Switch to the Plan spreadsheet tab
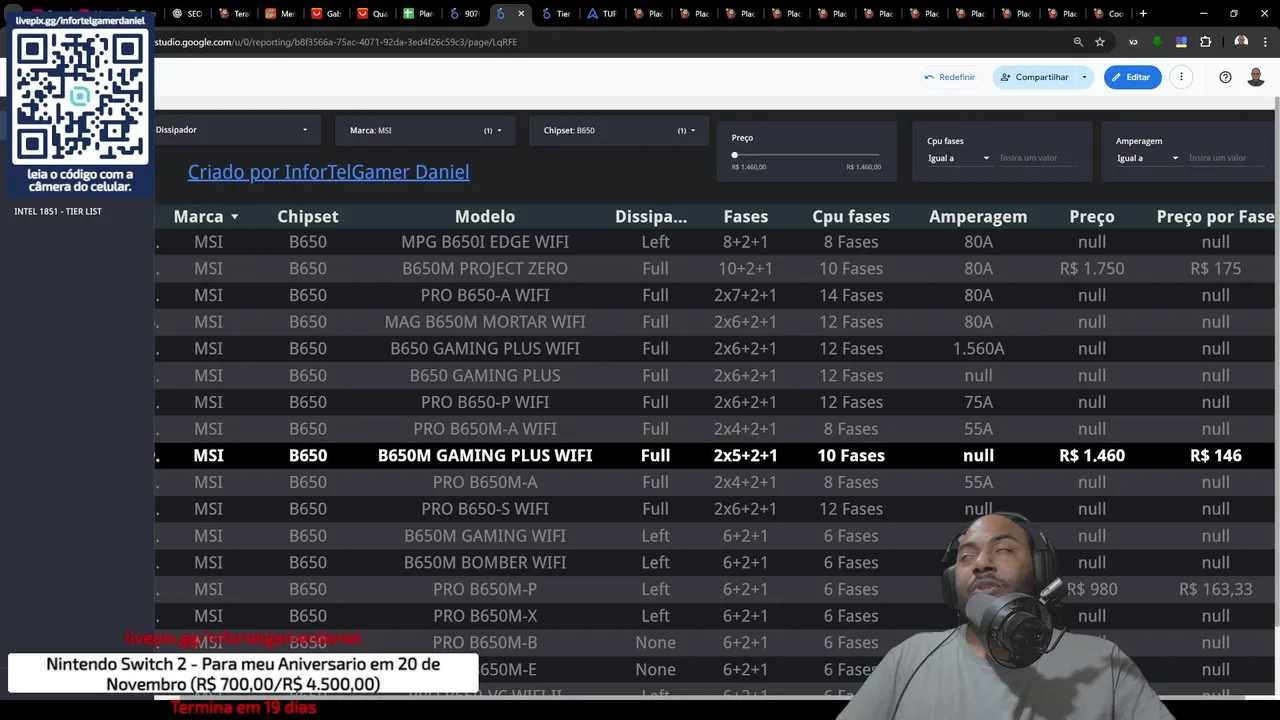The width and height of the screenshot is (1280, 720). (418, 14)
